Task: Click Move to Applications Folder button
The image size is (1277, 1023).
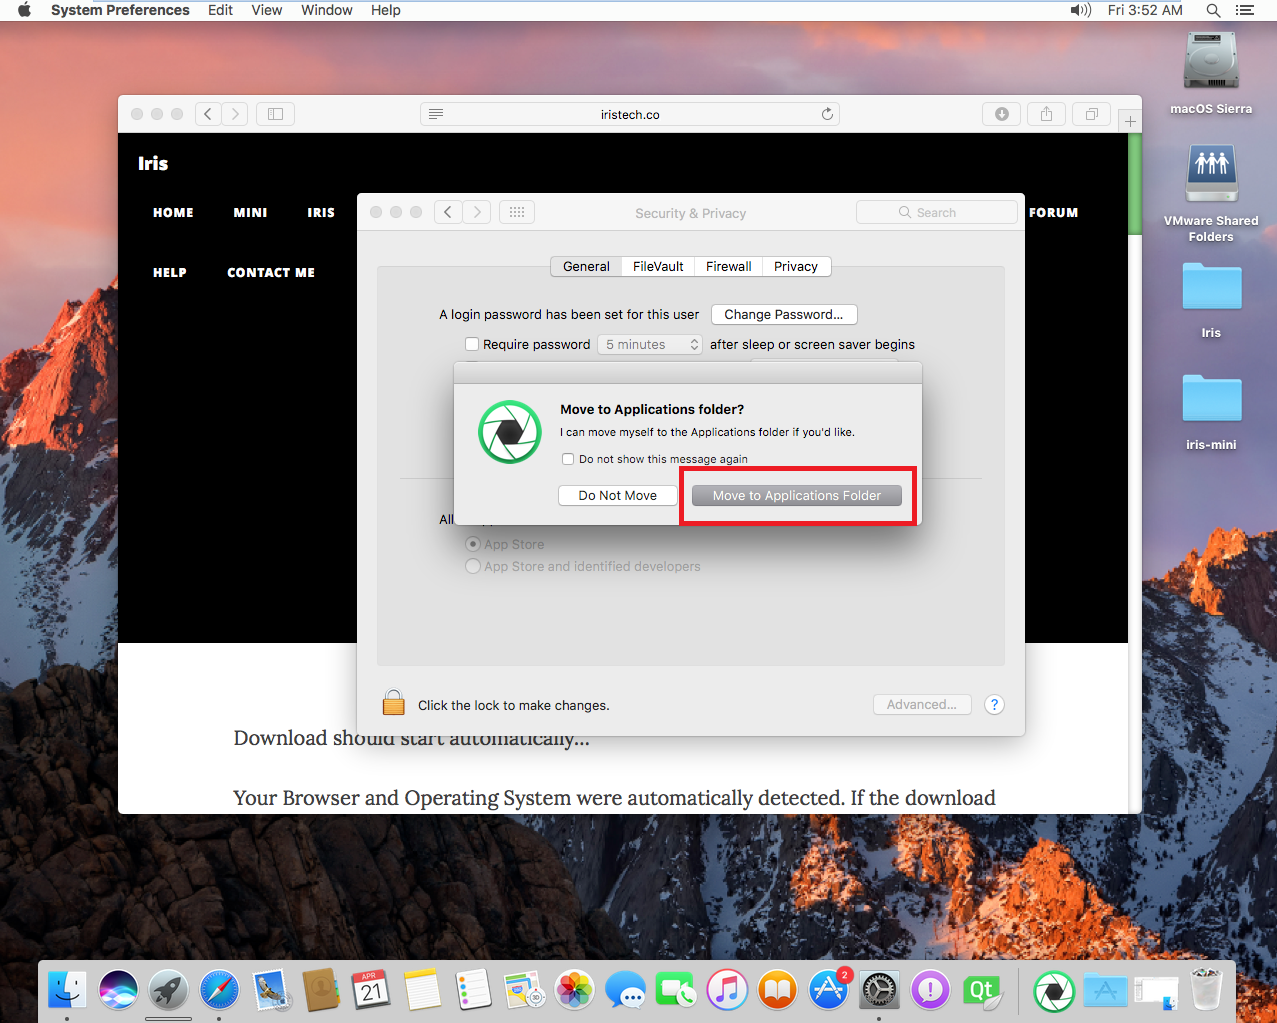Action: pyautogui.click(x=797, y=495)
